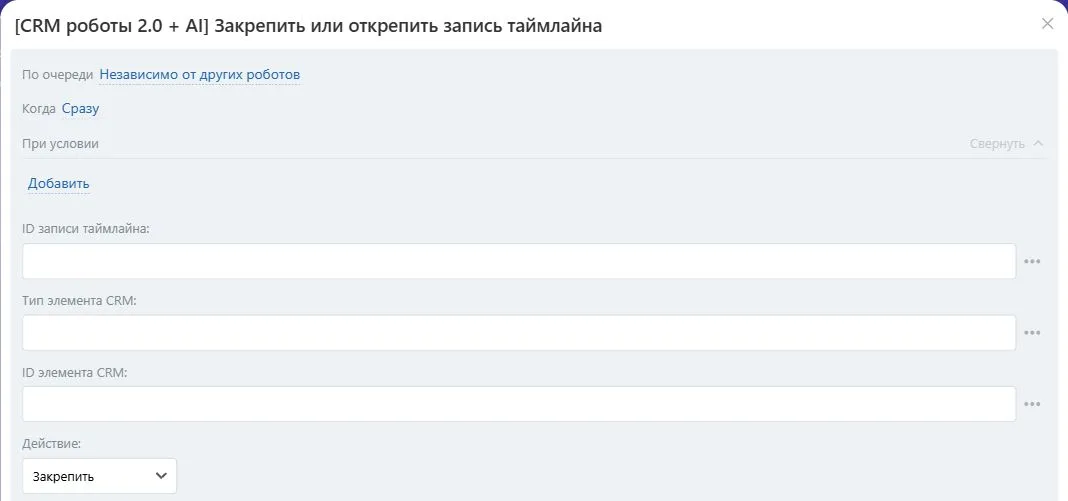Open the value picker for timeline record ID

[x=1032, y=261]
